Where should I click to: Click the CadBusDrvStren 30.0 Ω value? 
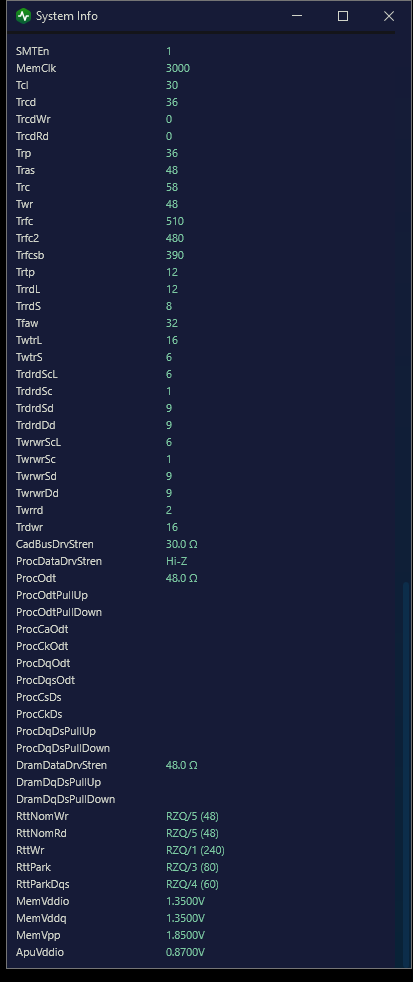pyautogui.click(x=182, y=544)
